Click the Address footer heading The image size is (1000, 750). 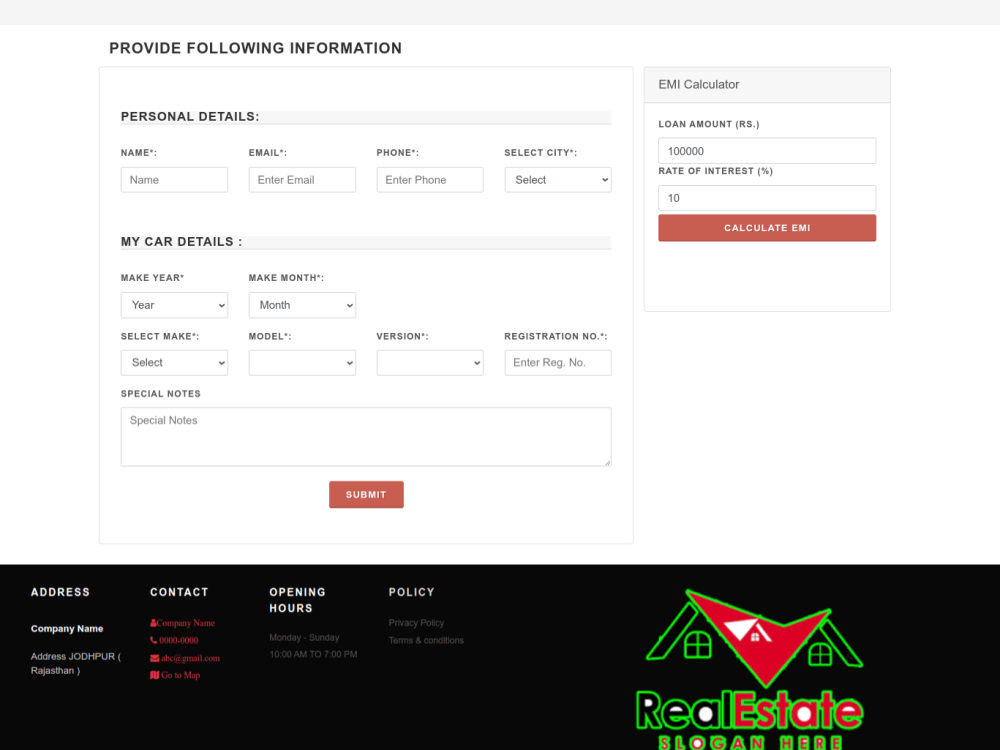(60, 592)
